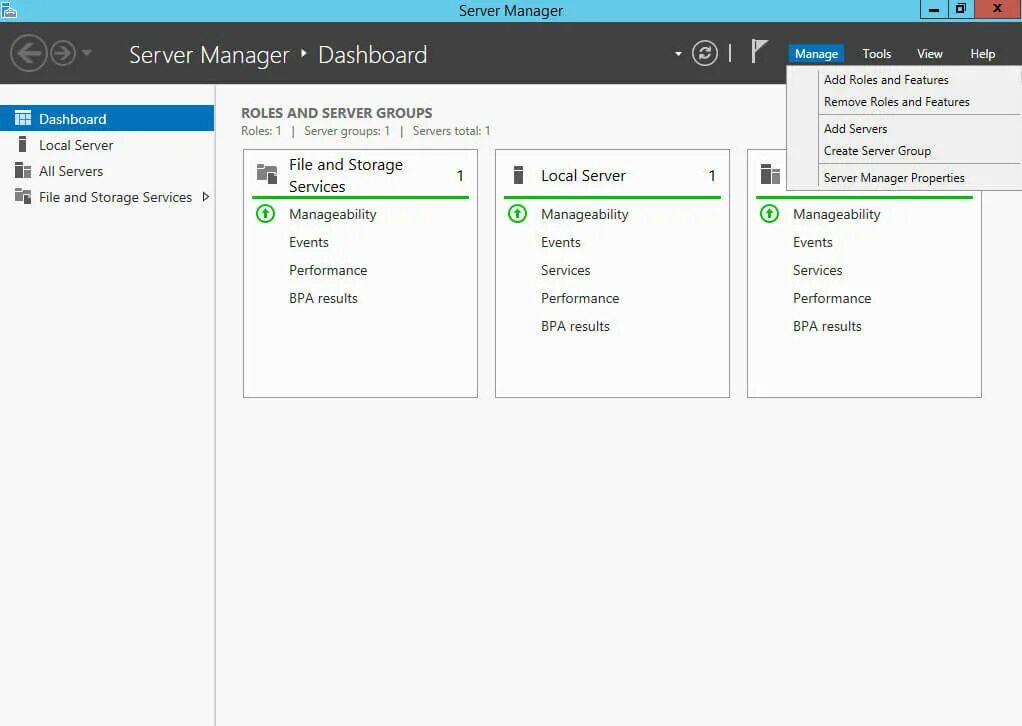Close the Server Manager window
The image size is (1022, 726).
997,9
